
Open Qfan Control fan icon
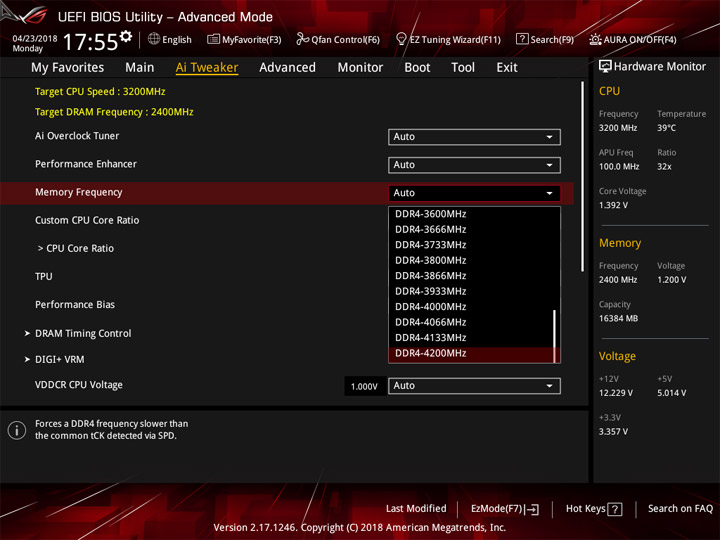pyautogui.click(x=302, y=39)
